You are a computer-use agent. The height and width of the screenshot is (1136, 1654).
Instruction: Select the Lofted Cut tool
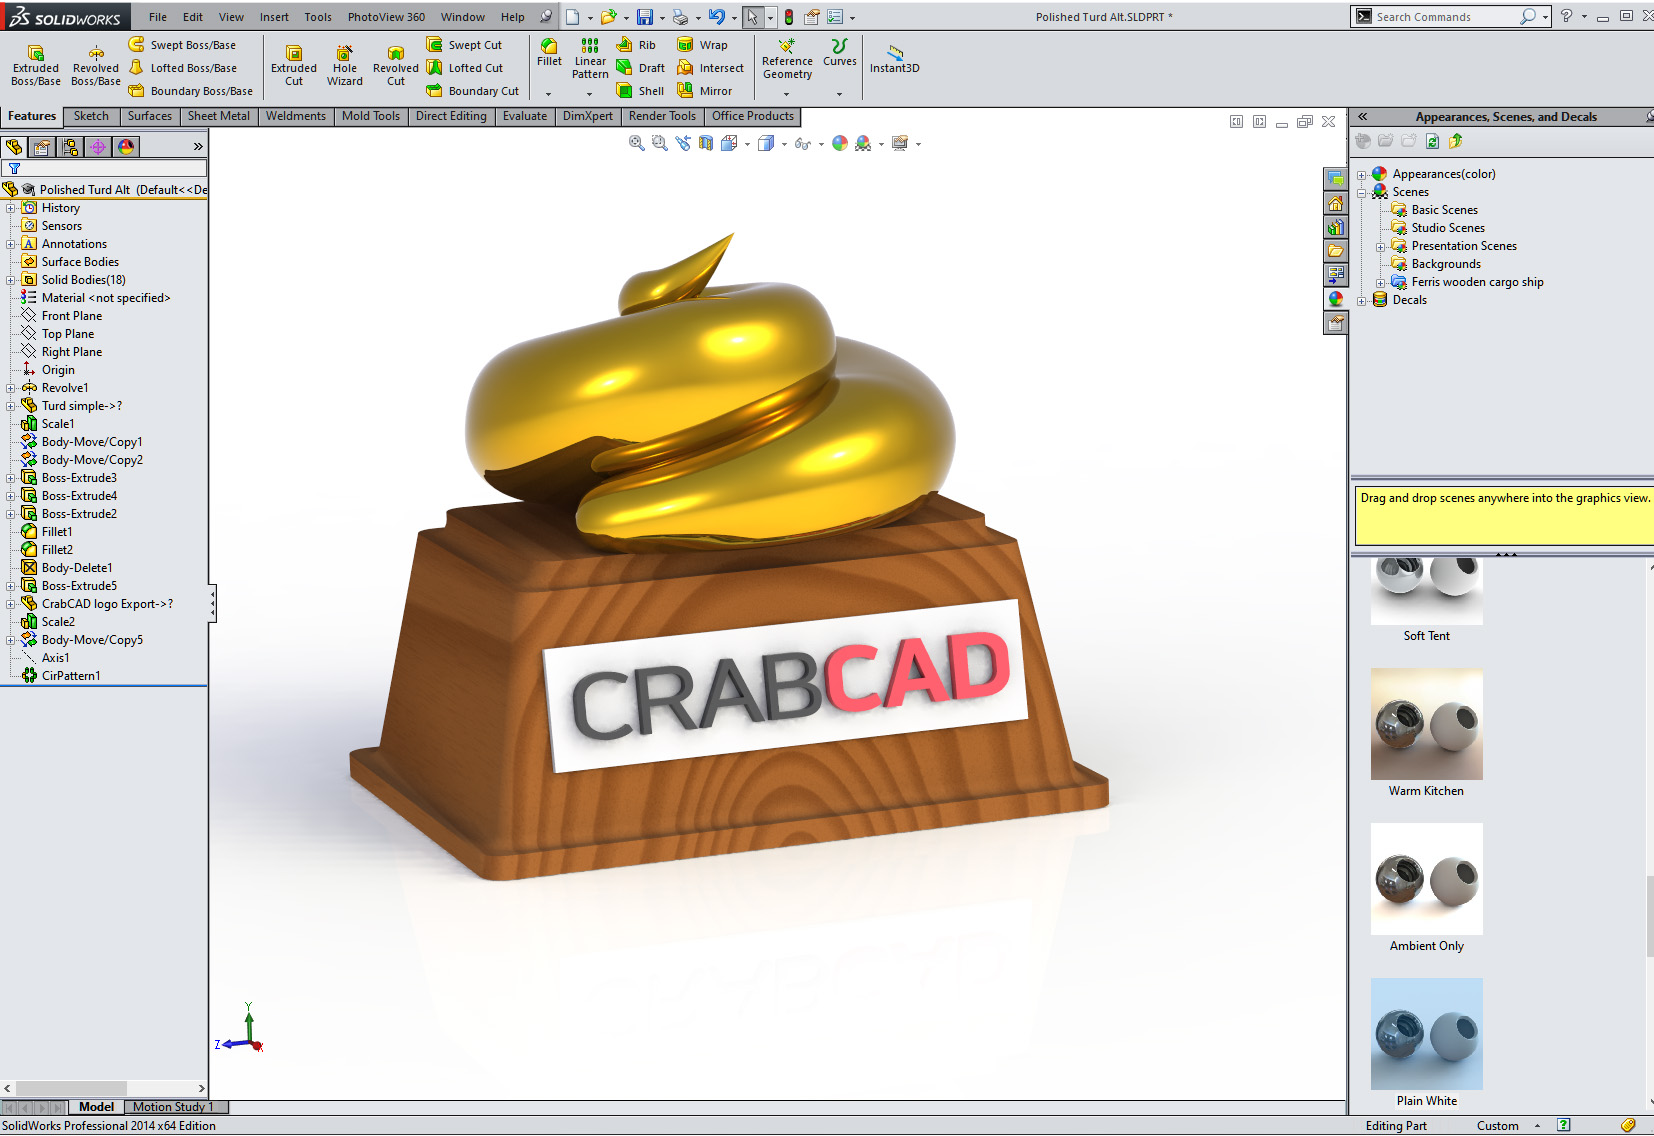464,68
